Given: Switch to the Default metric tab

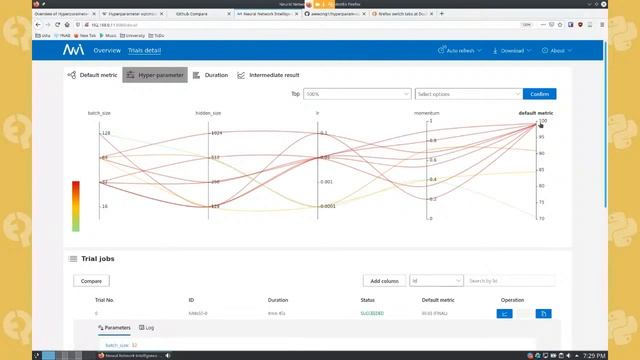Looking at the screenshot, I should [x=92, y=75].
